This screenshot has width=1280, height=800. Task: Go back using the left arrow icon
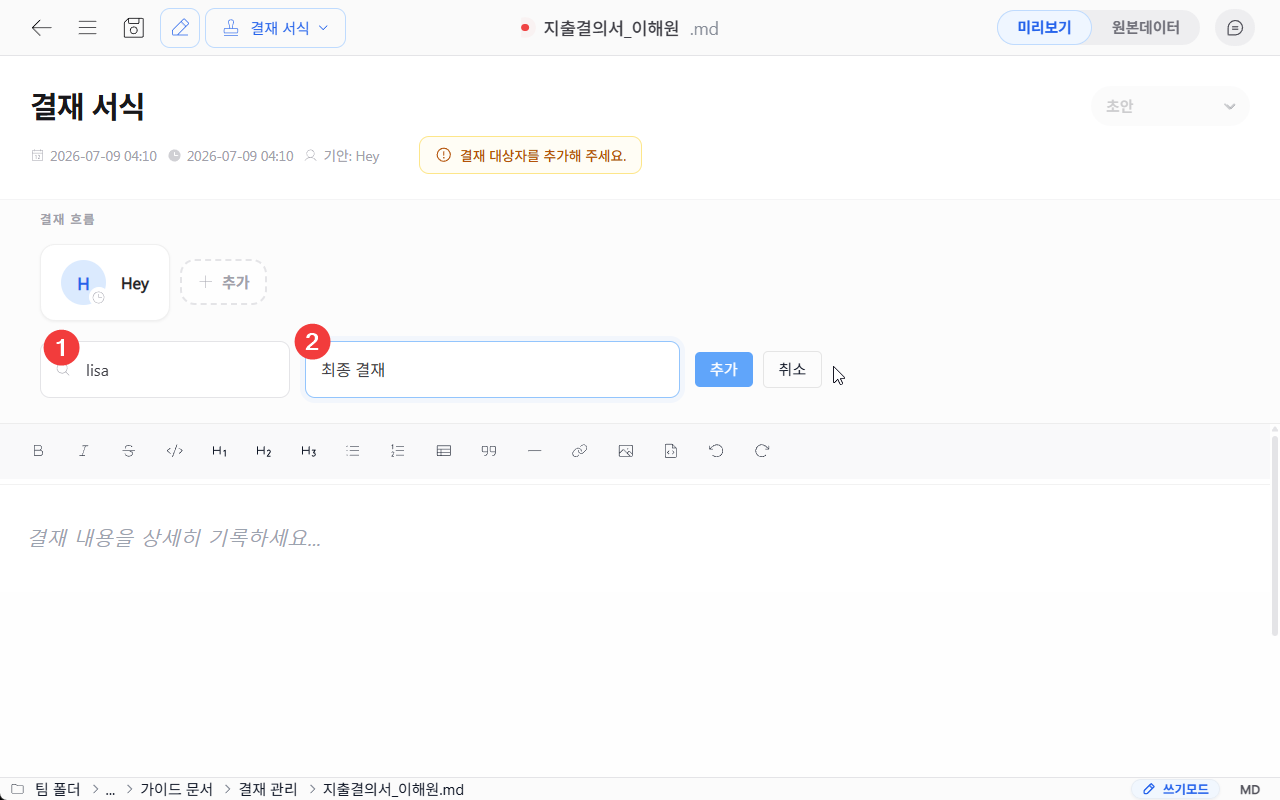(x=41, y=28)
